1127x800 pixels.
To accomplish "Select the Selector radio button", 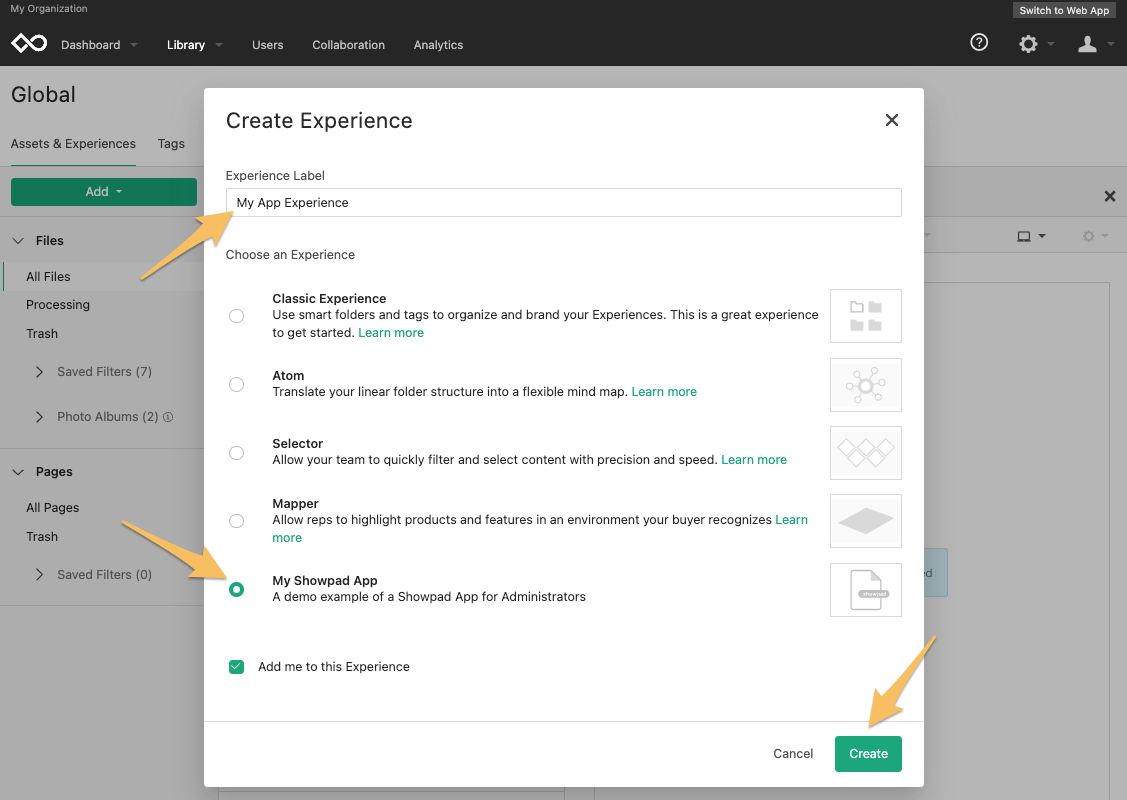I will [x=236, y=453].
